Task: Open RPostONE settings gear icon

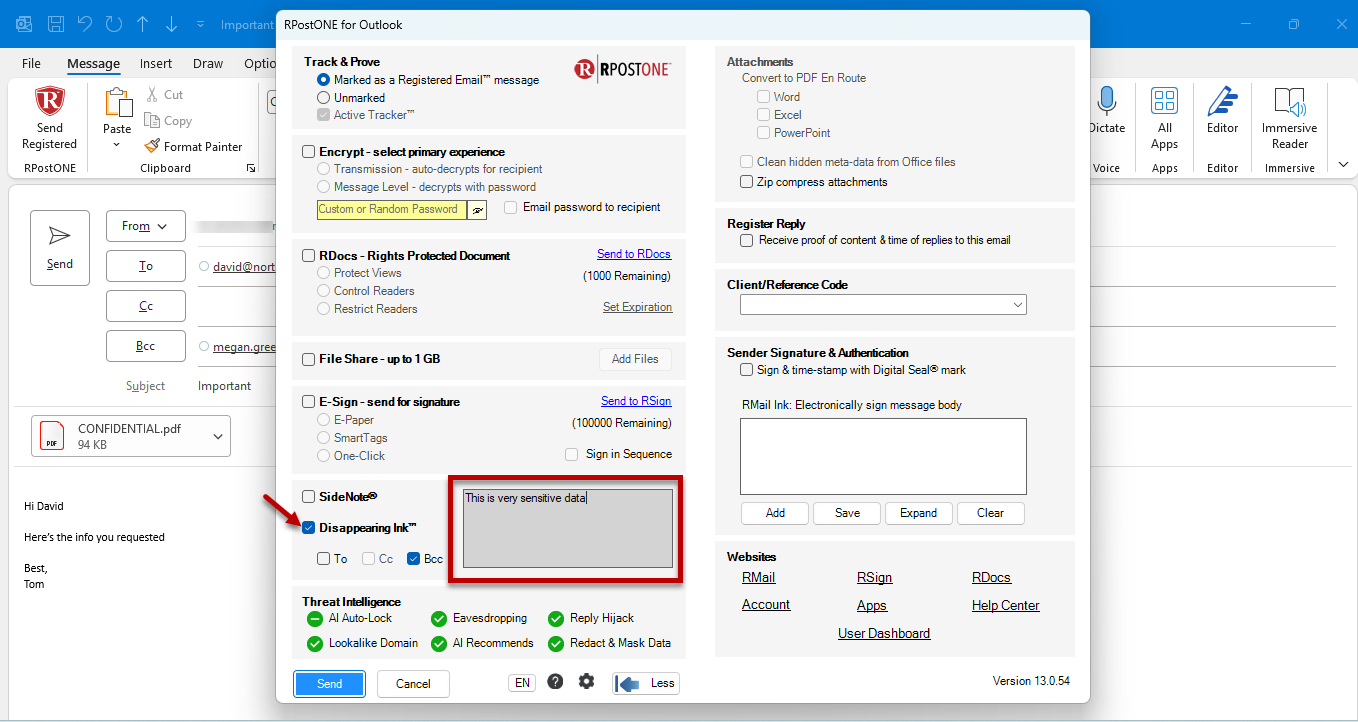Action: coord(586,682)
